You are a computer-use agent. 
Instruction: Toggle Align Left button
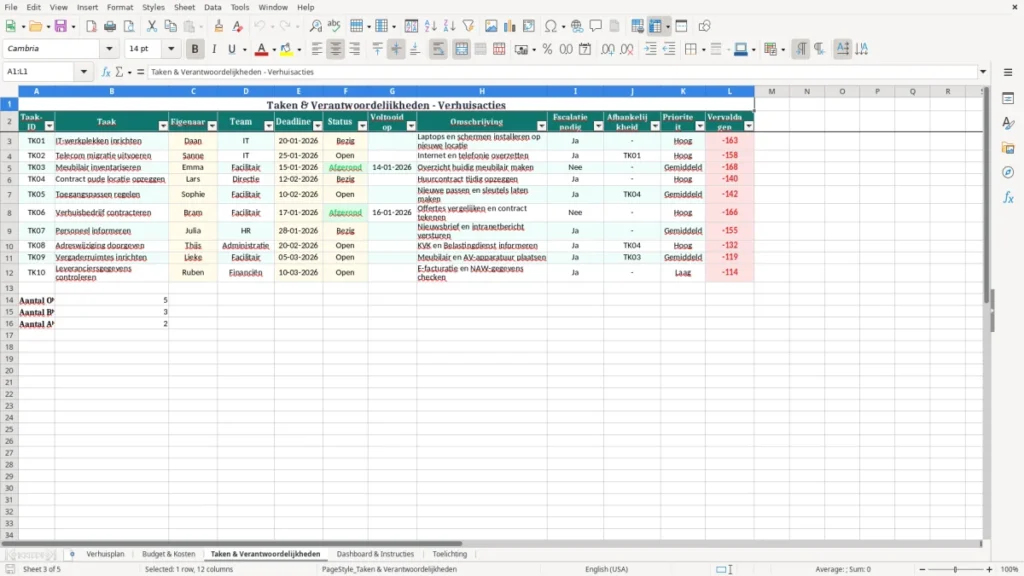tap(317, 49)
